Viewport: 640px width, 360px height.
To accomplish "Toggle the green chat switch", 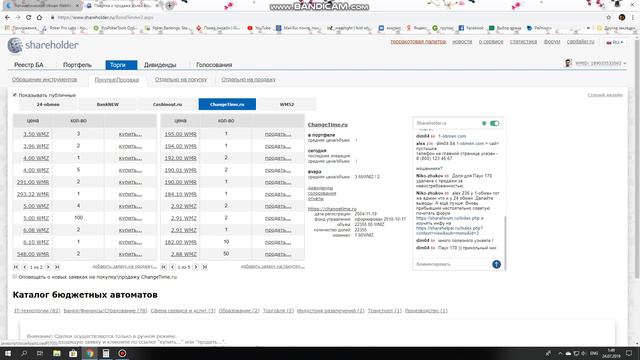I will (494, 123).
